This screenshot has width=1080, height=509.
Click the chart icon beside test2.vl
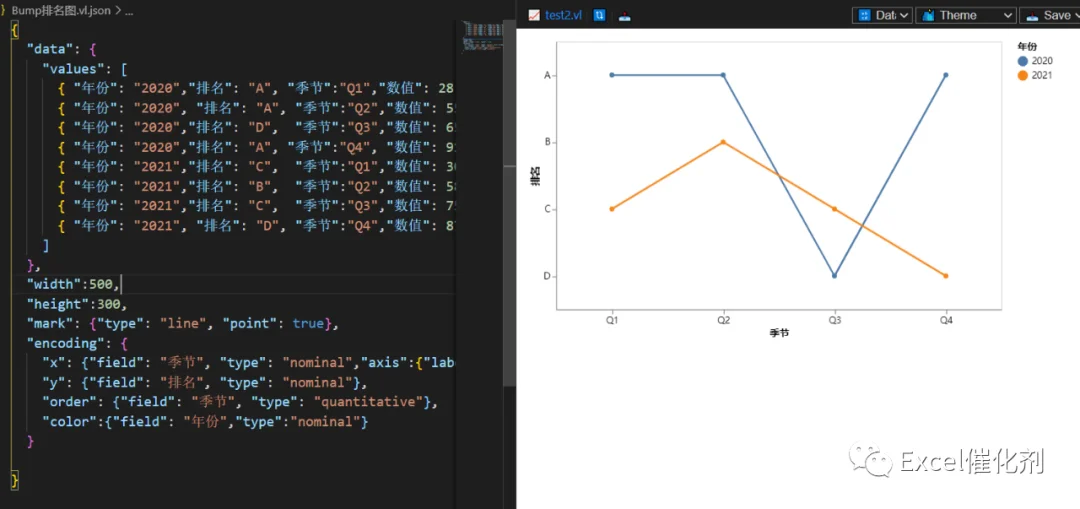(534, 15)
